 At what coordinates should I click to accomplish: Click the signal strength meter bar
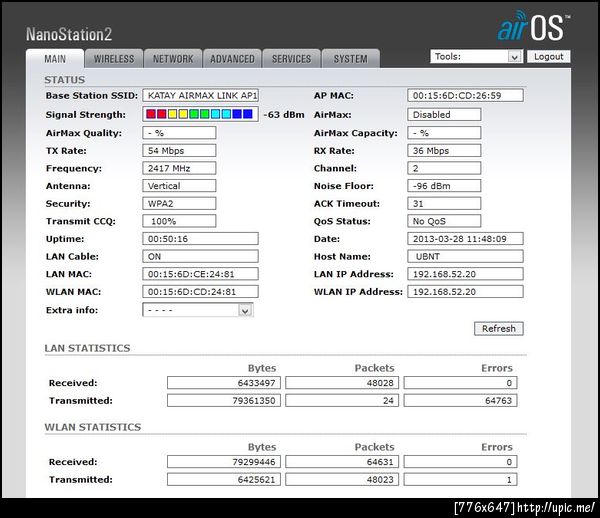[x=200, y=114]
